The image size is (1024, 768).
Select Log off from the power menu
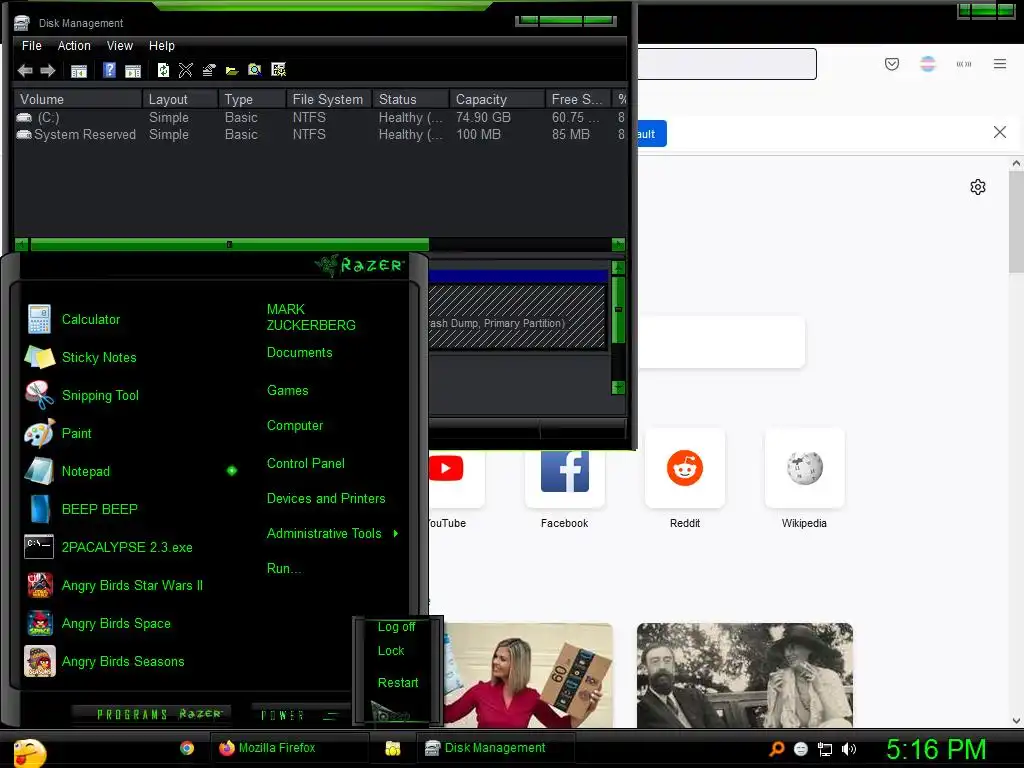396,627
